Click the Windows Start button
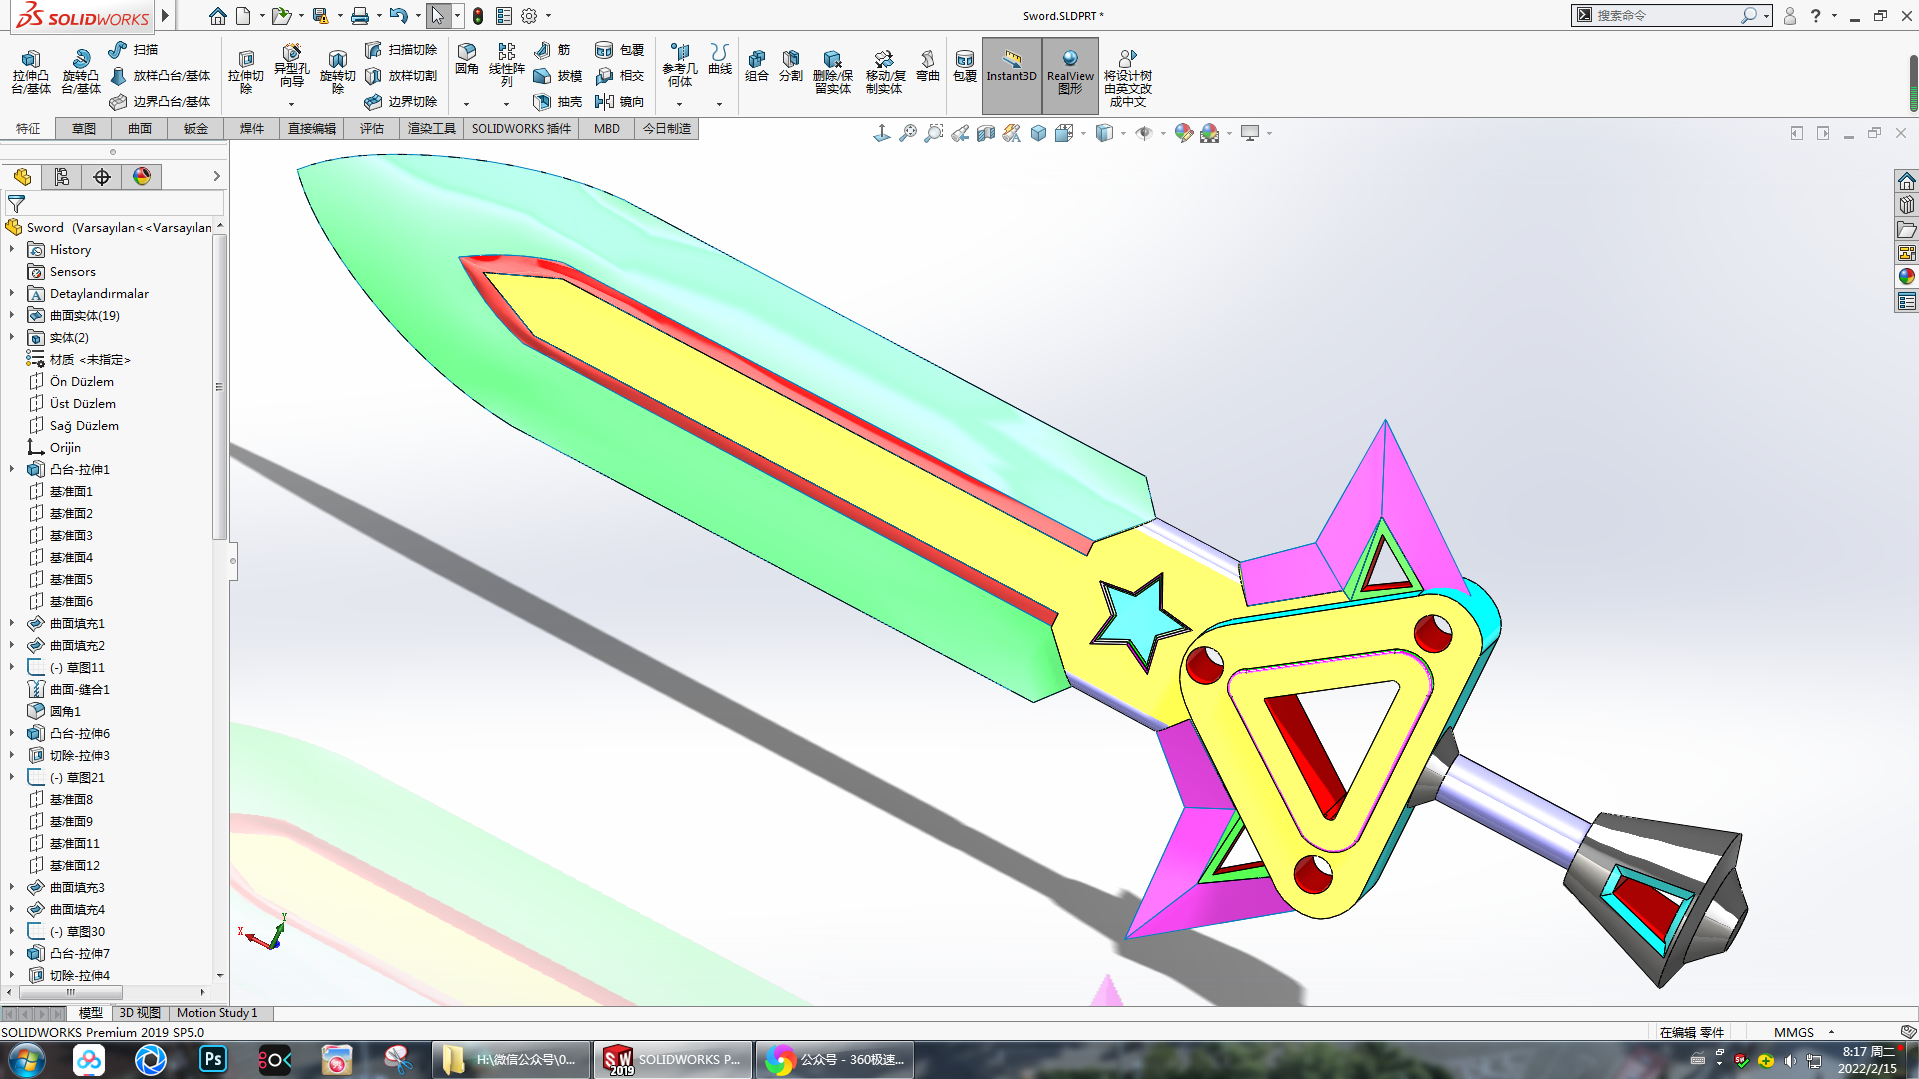 point(26,1059)
